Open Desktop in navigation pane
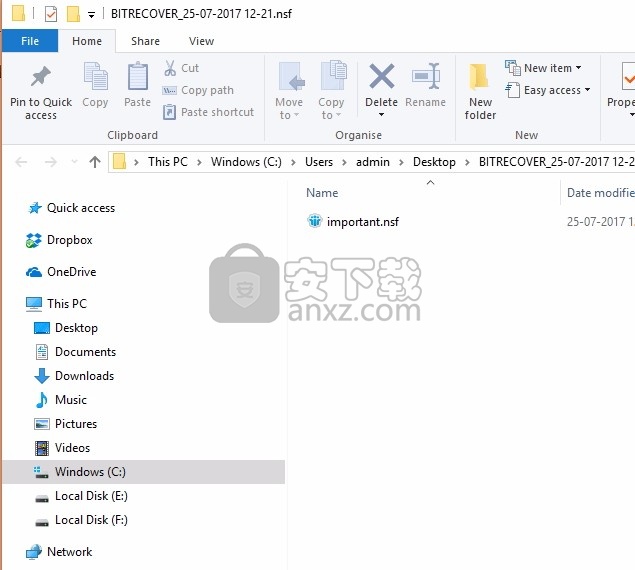This screenshot has height=570, width=635. (x=76, y=328)
